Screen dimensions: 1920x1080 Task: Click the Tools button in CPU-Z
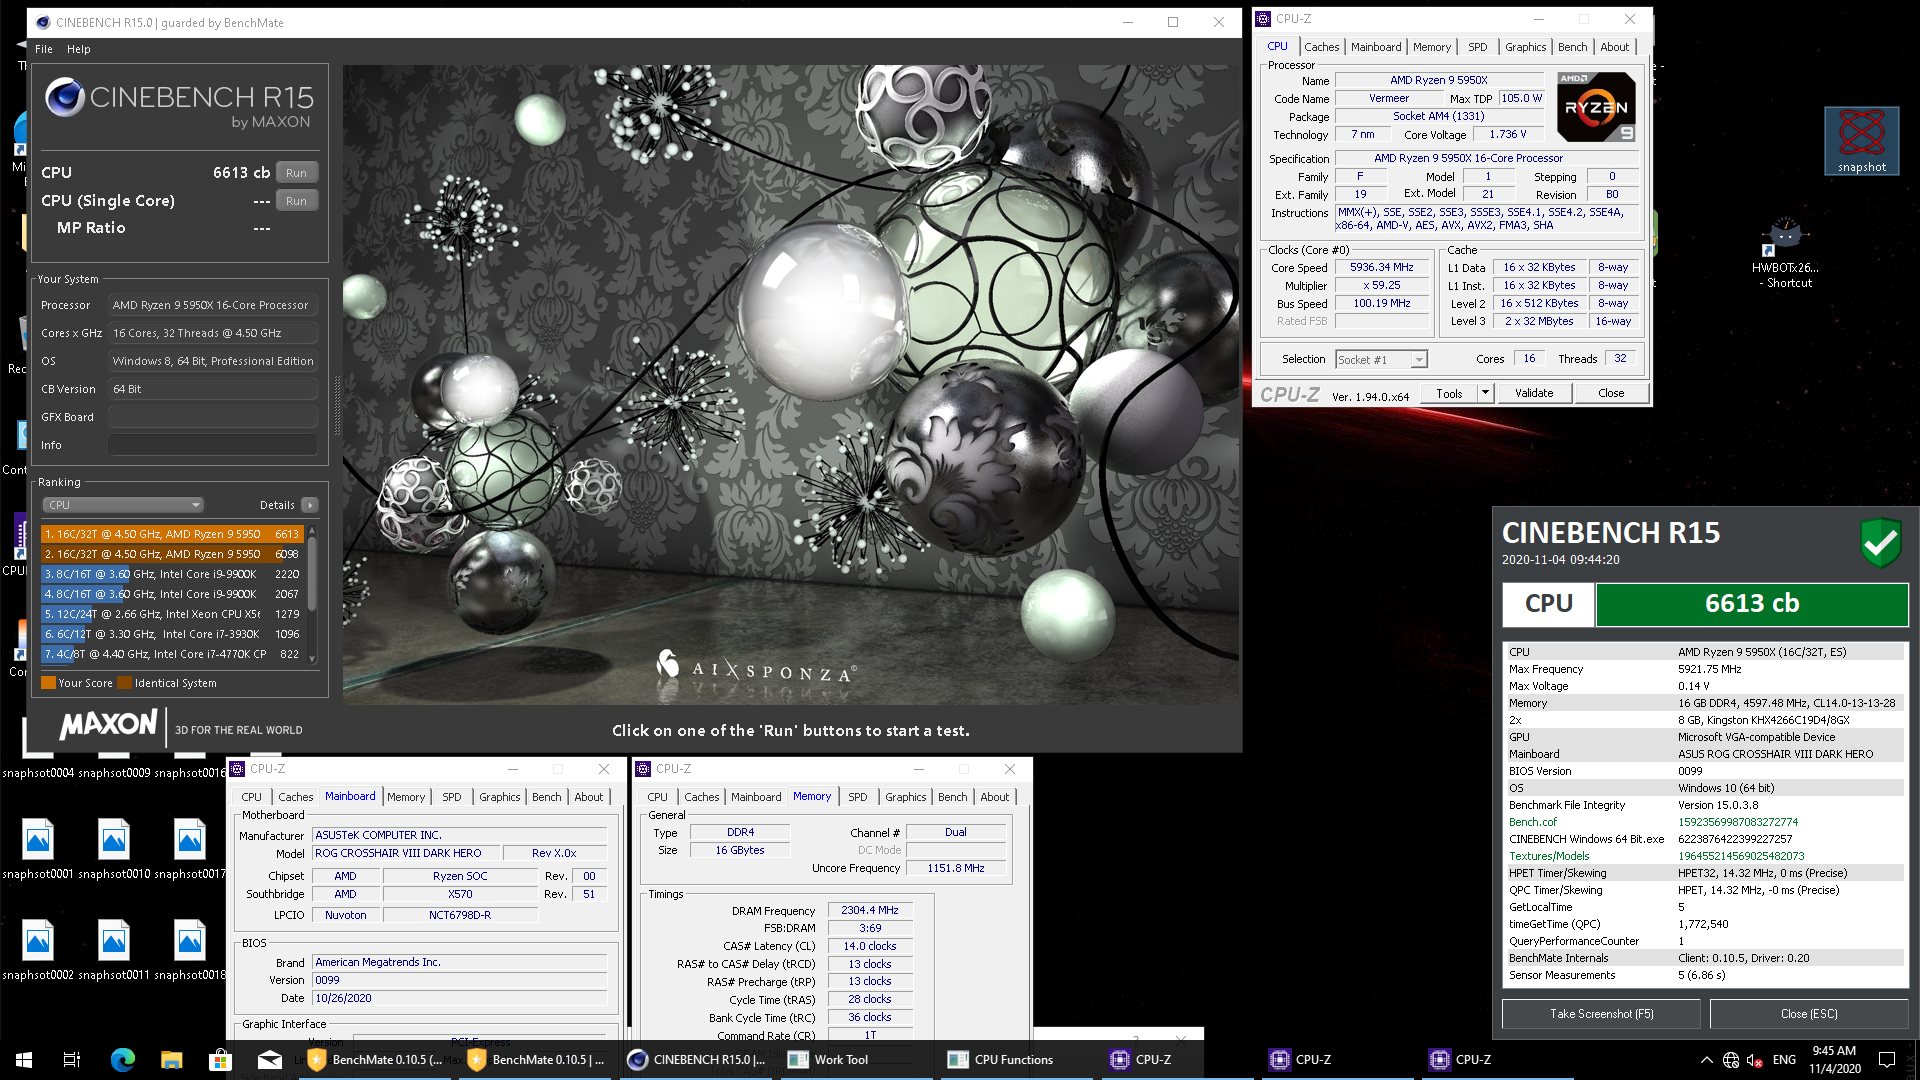pos(1449,393)
